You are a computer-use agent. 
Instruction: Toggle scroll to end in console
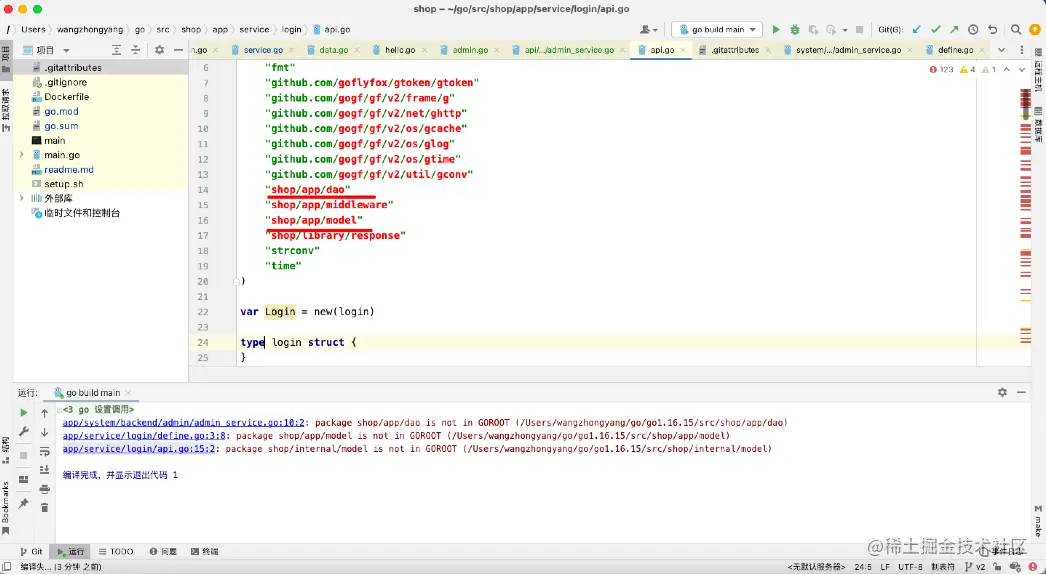[45, 470]
